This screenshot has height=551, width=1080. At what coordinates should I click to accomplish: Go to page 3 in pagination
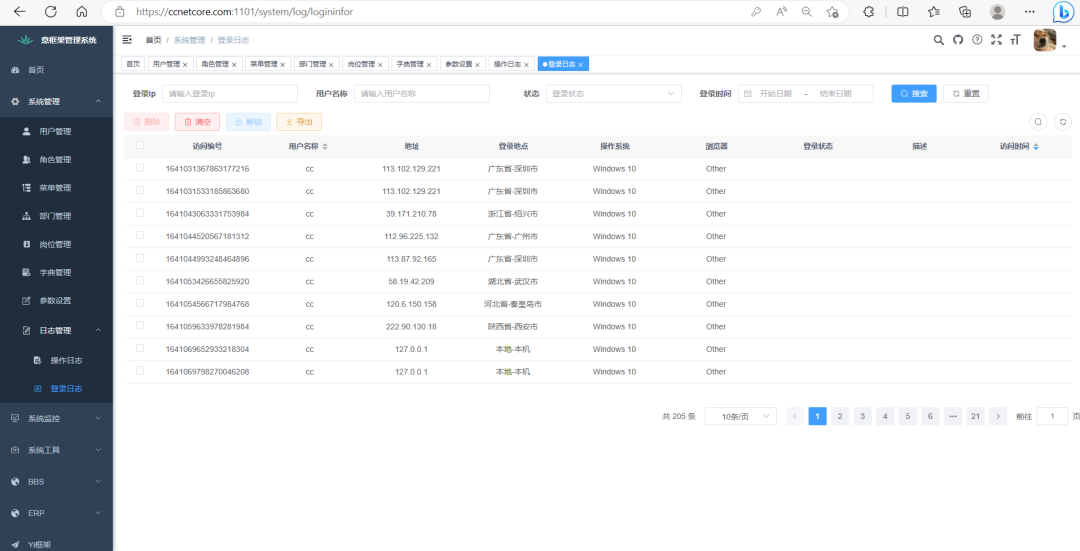pyautogui.click(x=863, y=416)
